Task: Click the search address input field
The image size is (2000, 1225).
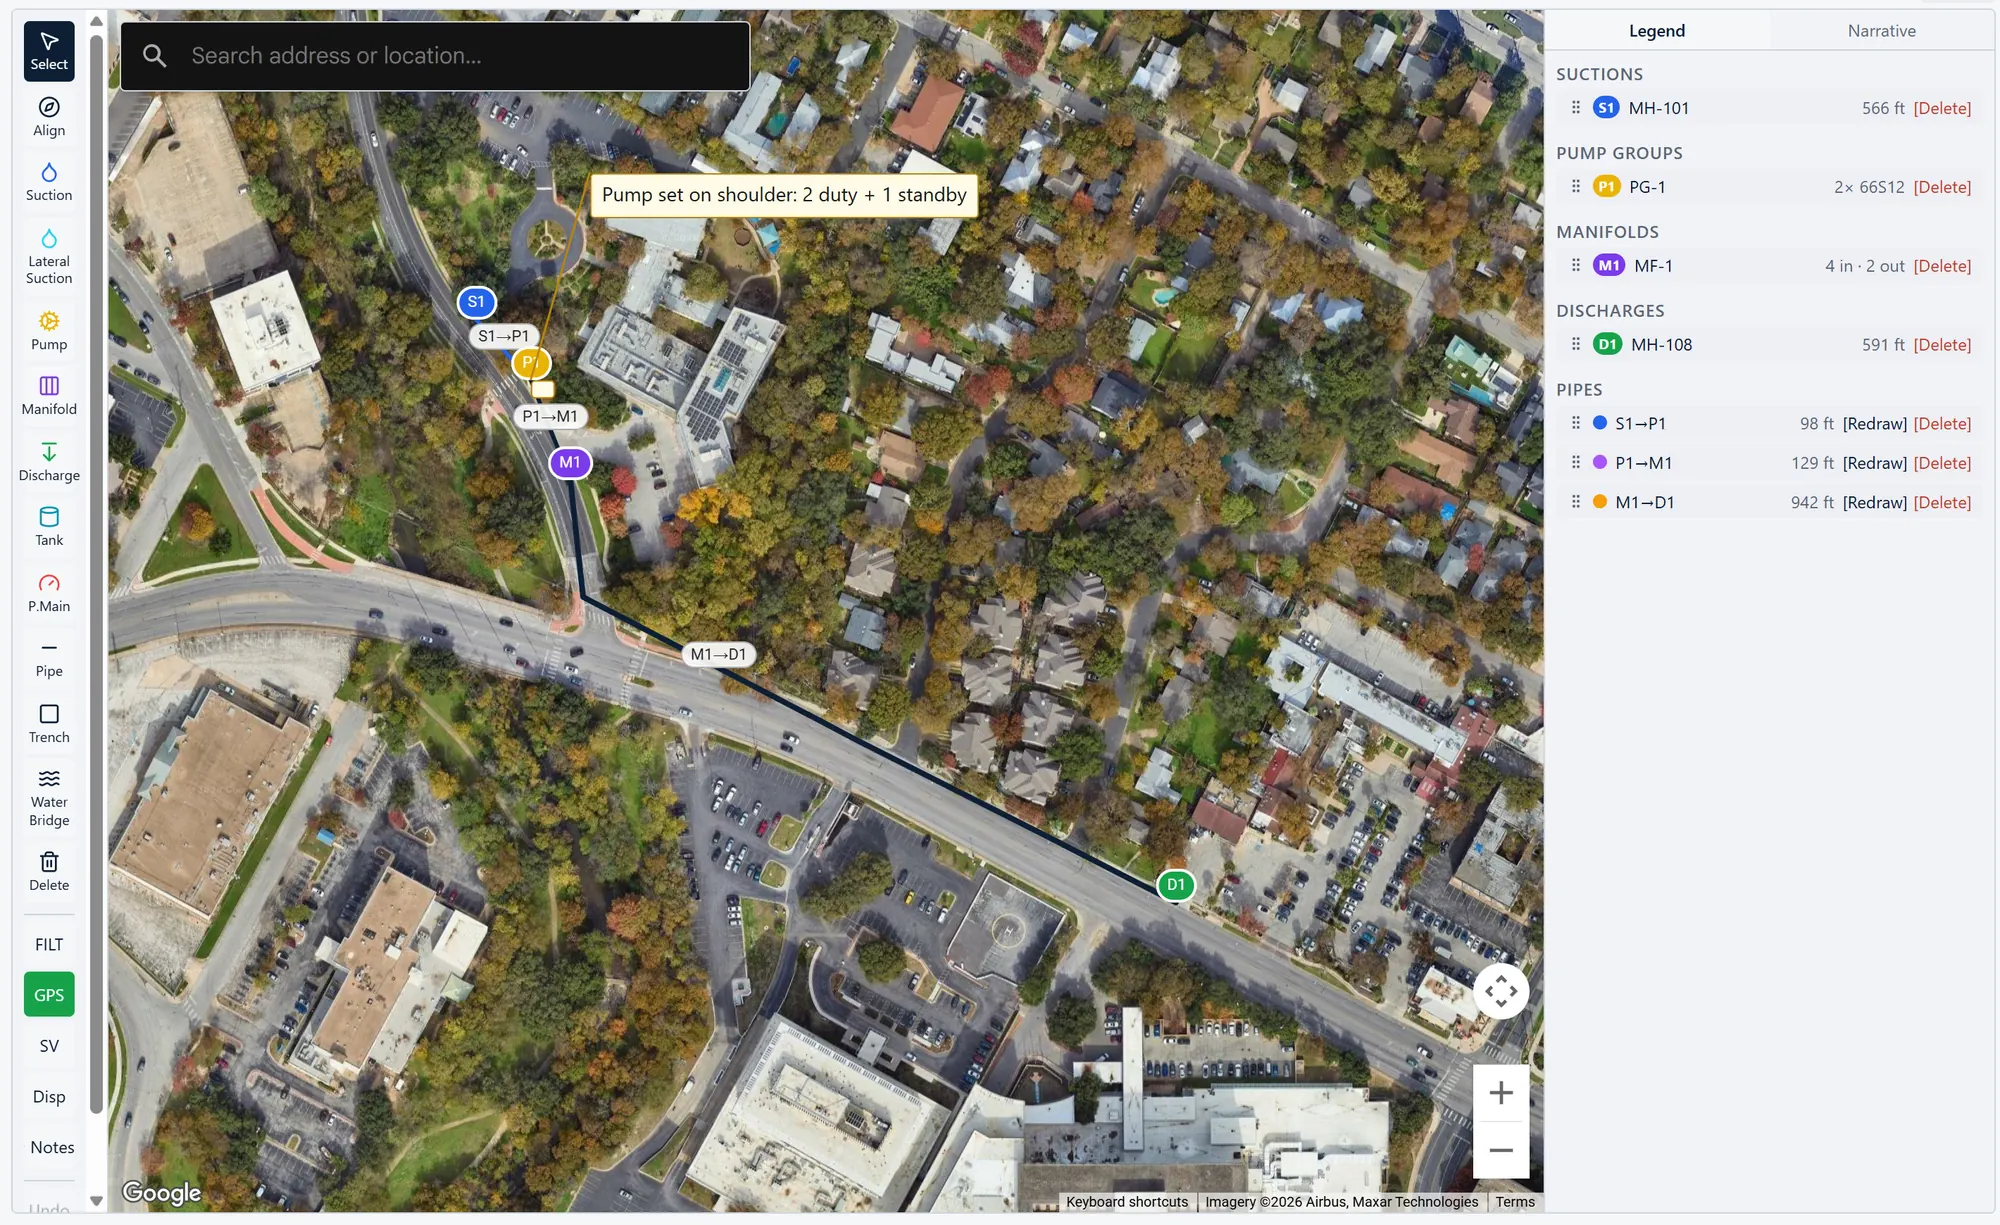Action: (x=435, y=56)
